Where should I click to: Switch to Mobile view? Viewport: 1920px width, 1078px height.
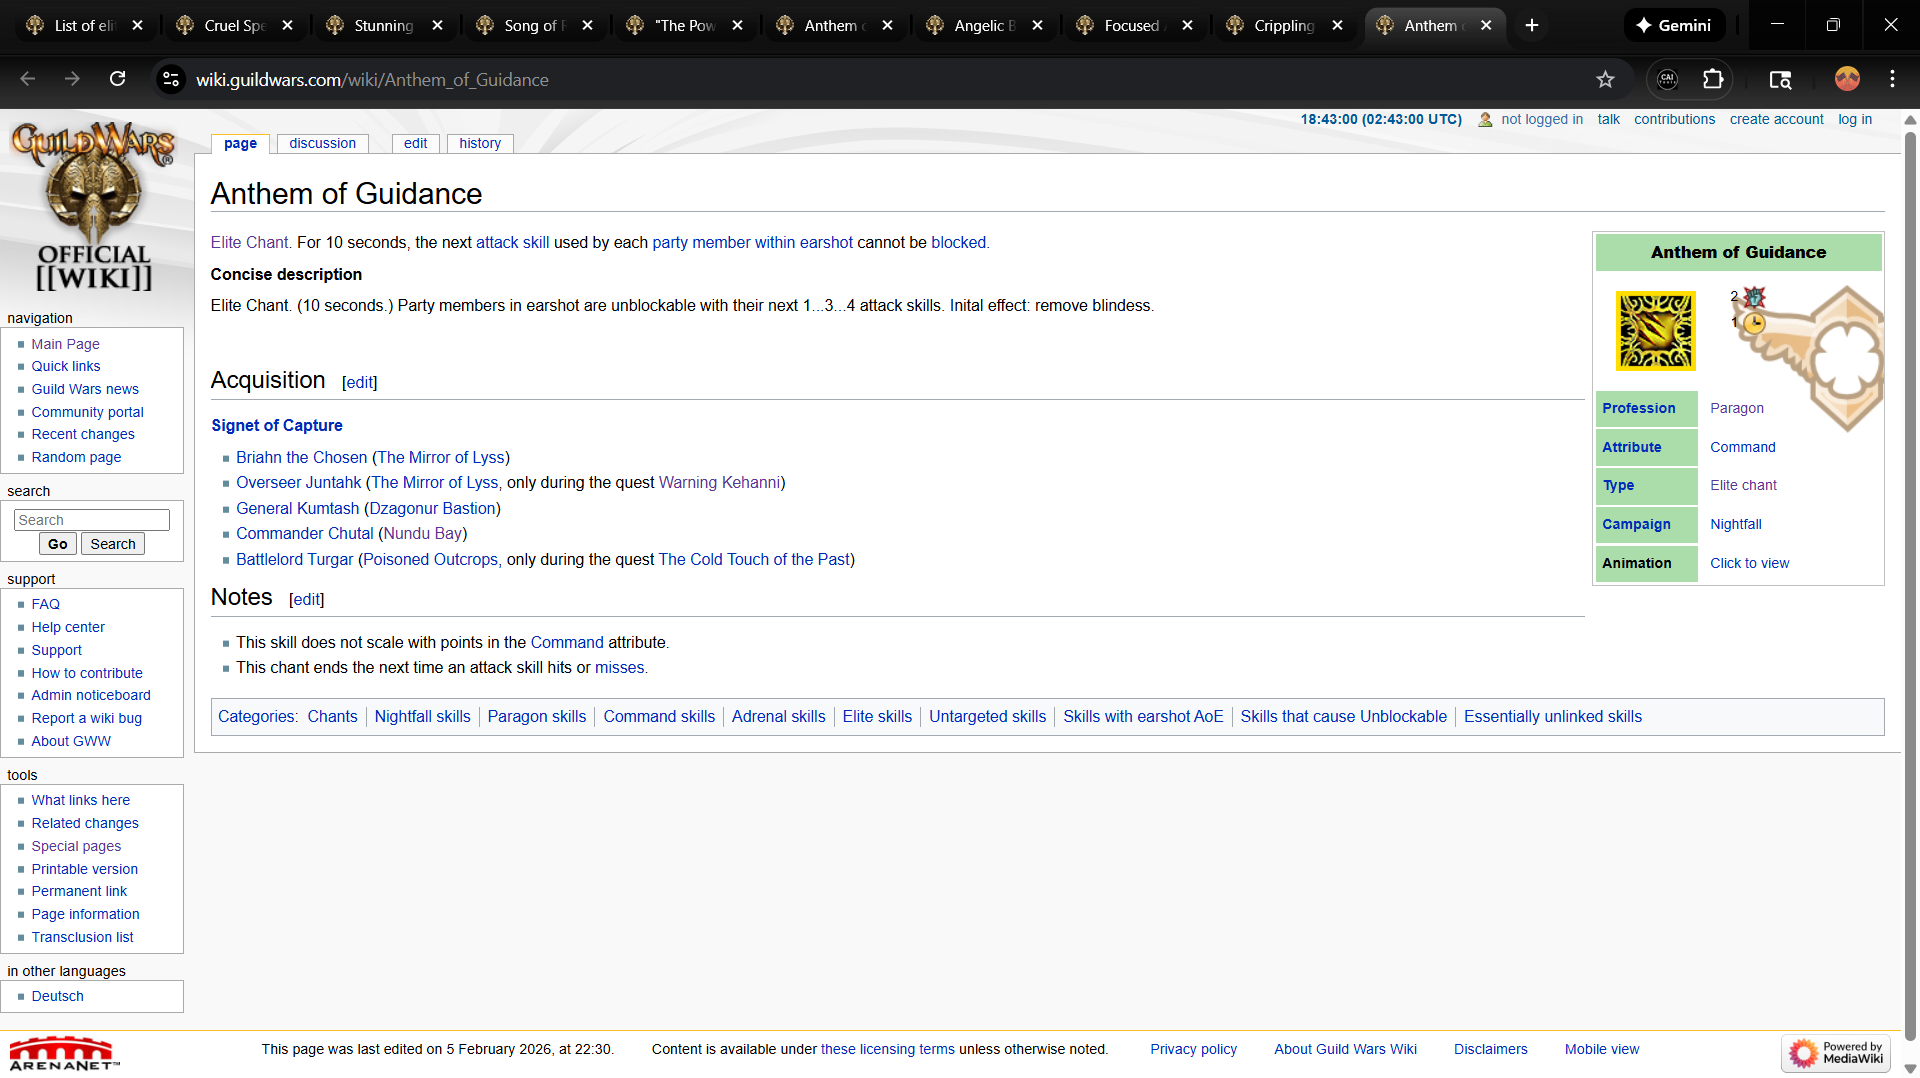(1602, 1049)
